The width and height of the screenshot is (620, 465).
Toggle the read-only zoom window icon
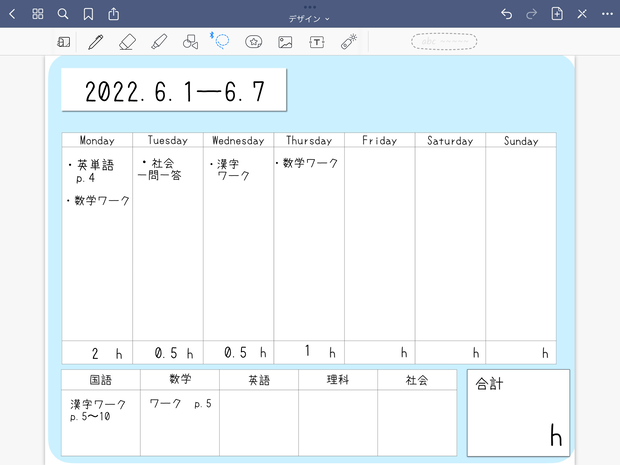click(x=64, y=42)
